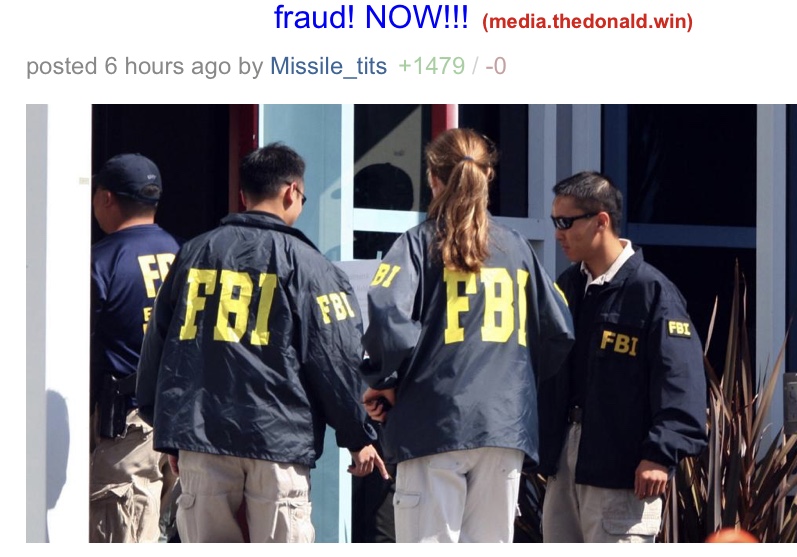
Task: Click the small FBI chest logo on the right agent
Action: tap(619, 343)
